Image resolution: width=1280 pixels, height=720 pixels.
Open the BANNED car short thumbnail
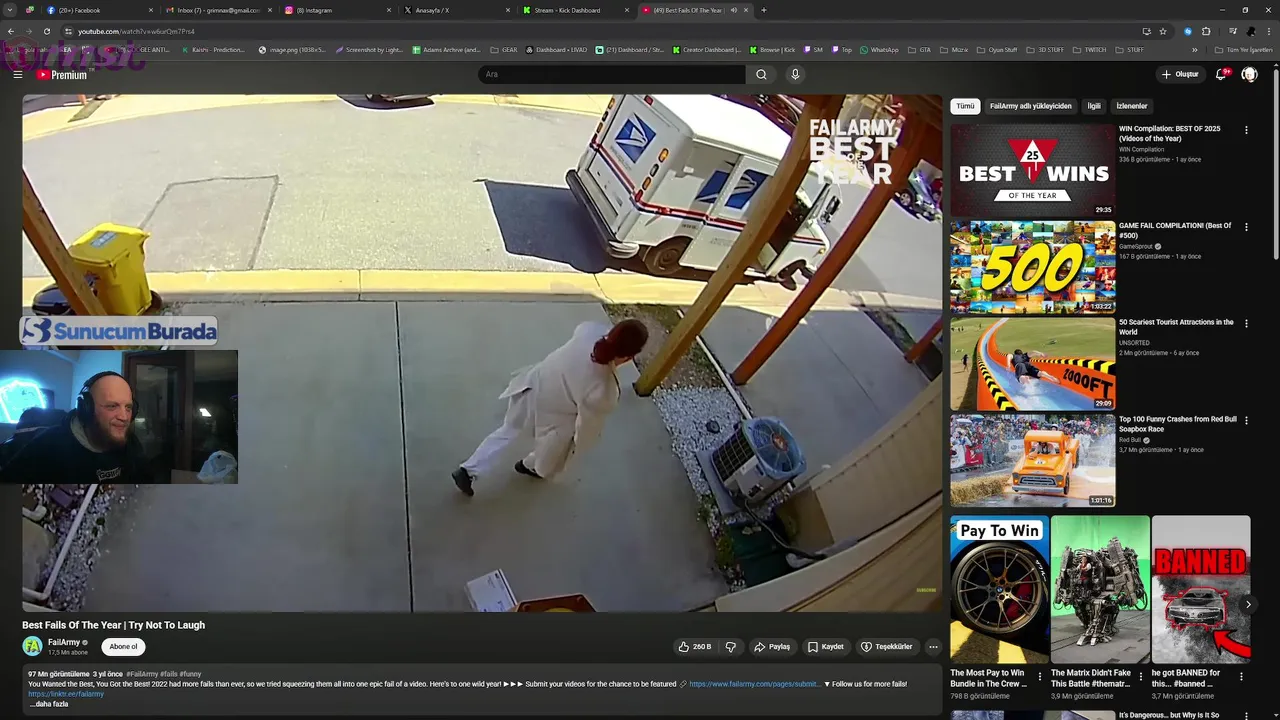(x=1201, y=589)
